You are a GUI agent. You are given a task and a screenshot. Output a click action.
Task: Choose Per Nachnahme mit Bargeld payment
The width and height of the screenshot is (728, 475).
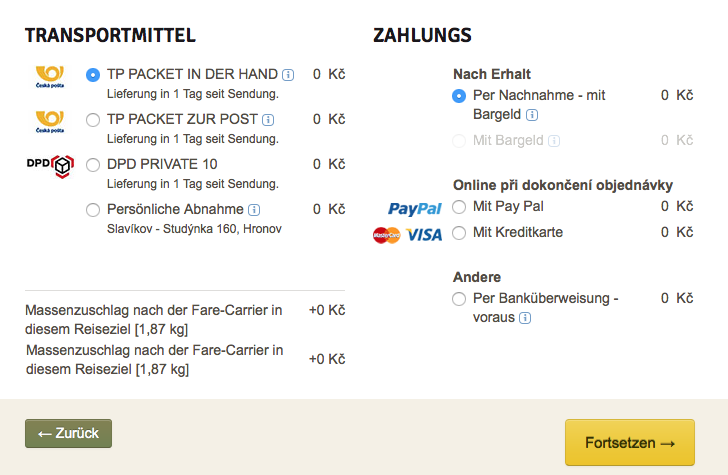pos(459,96)
